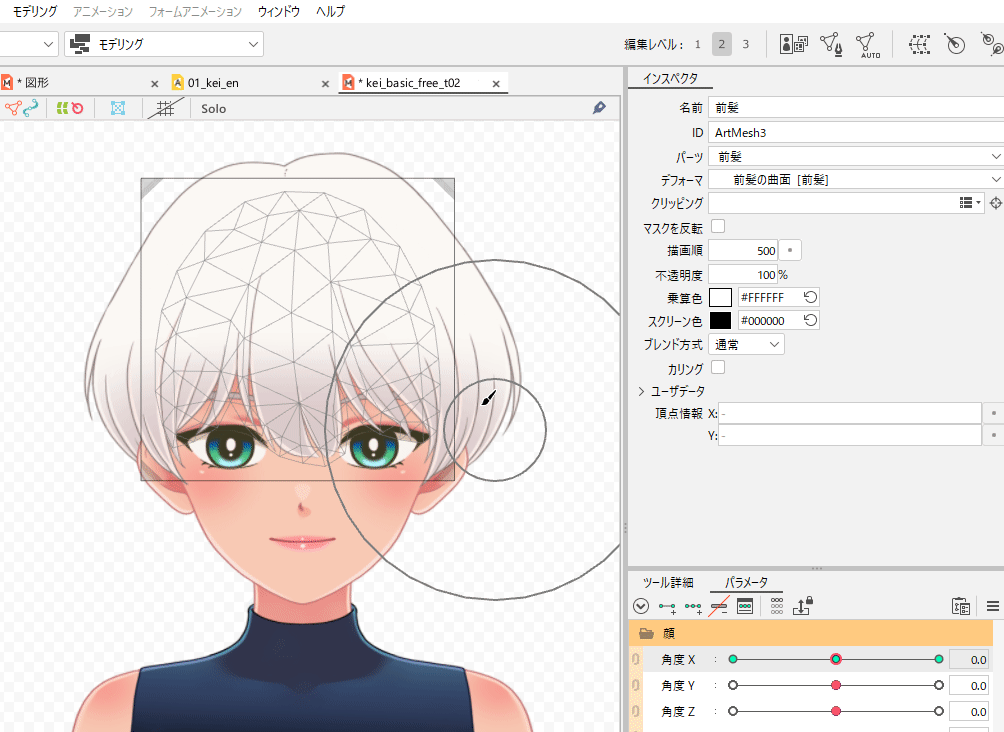Open the manual mesh editing tool
This screenshot has width=1004, height=732.
tap(830, 44)
